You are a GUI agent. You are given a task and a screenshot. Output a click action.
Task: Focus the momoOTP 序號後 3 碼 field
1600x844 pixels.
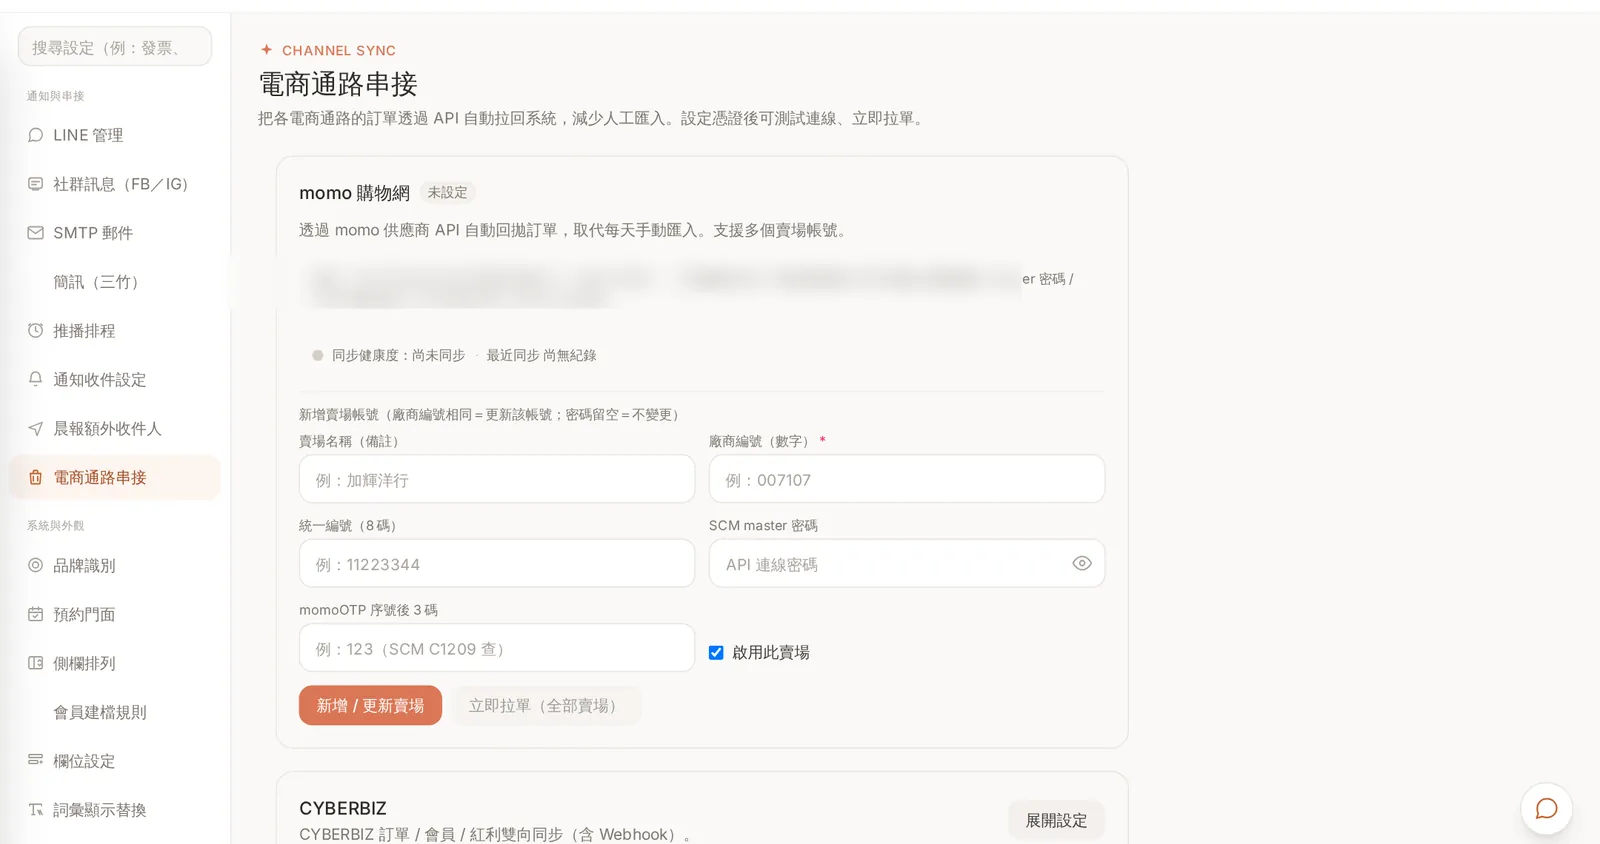tap(497, 648)
